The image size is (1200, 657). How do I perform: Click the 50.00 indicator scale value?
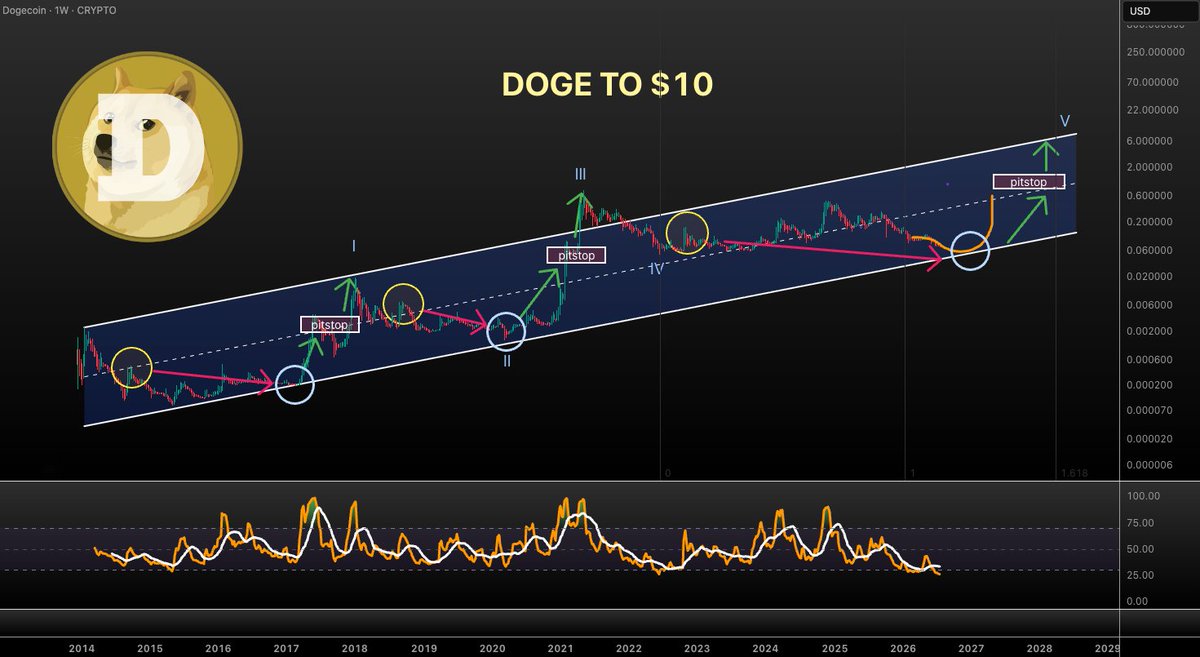1142,549
